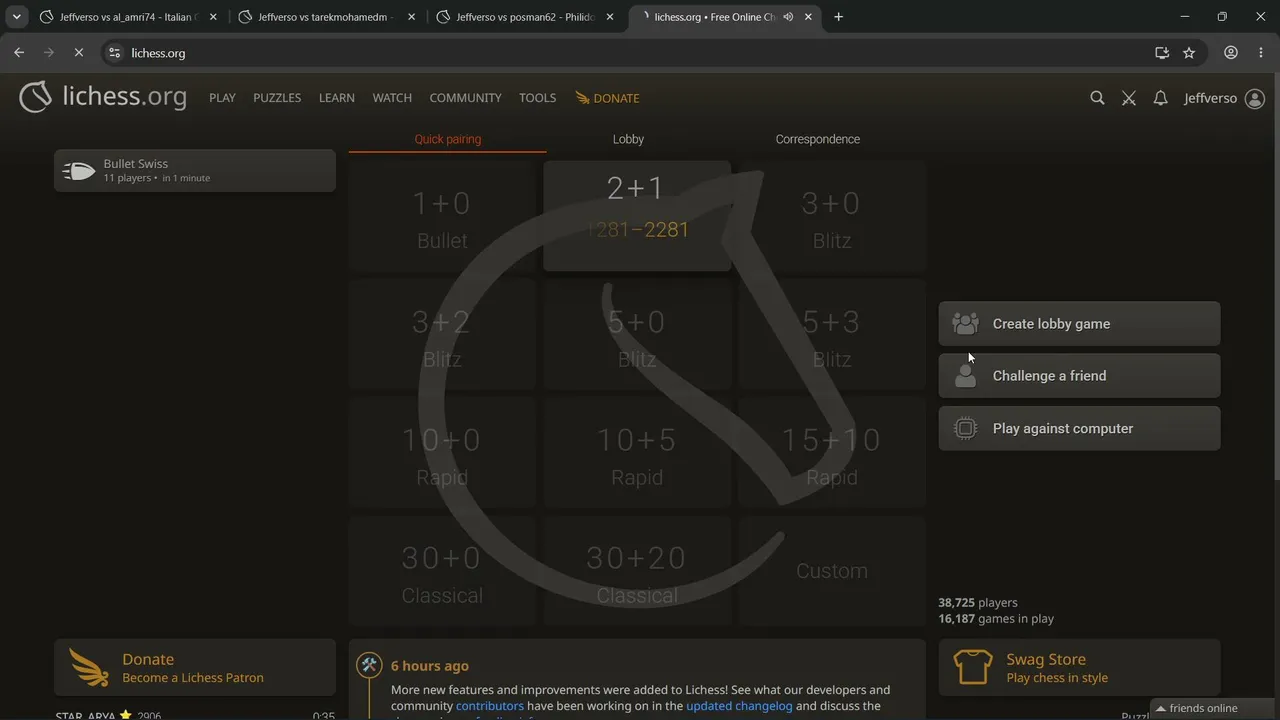Viewport: 1280px width, 720px height.
Task: Close the Jeffverso vs posman62 tab
Action: pyautogui.click(x=610, y=17)
